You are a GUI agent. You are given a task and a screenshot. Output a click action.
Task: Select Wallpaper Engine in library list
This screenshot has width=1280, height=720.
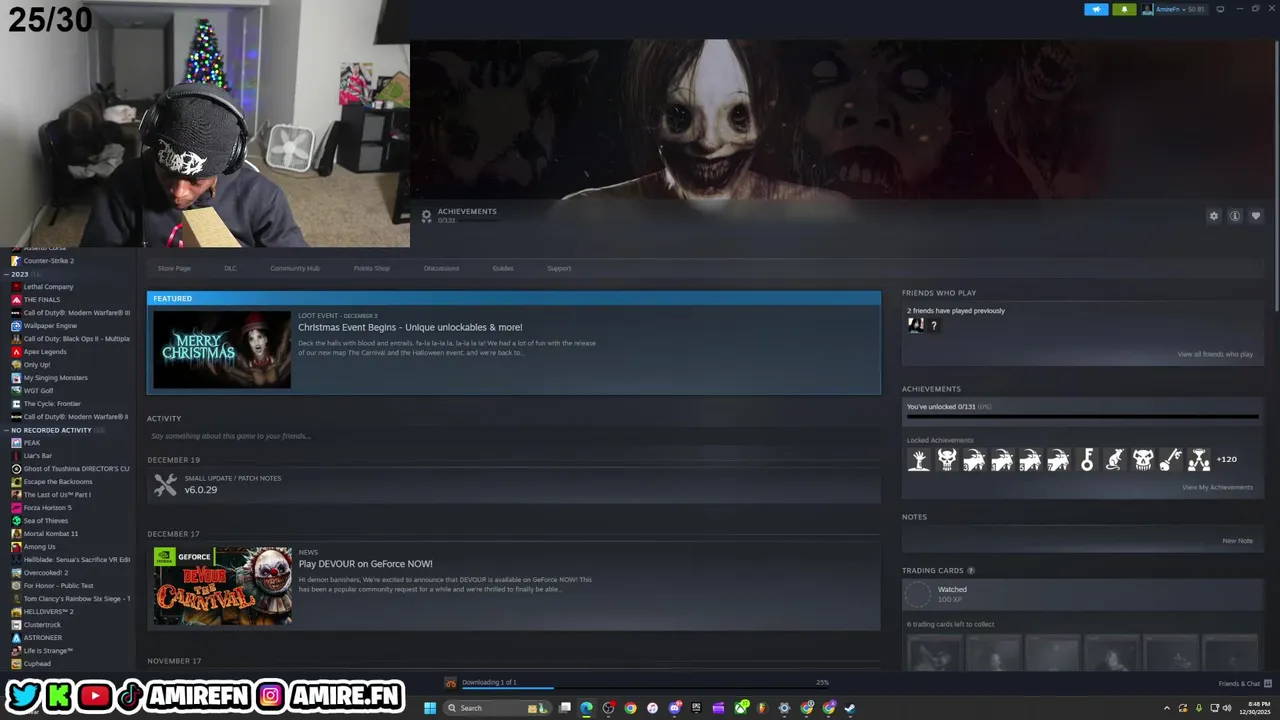click(50, 326)
